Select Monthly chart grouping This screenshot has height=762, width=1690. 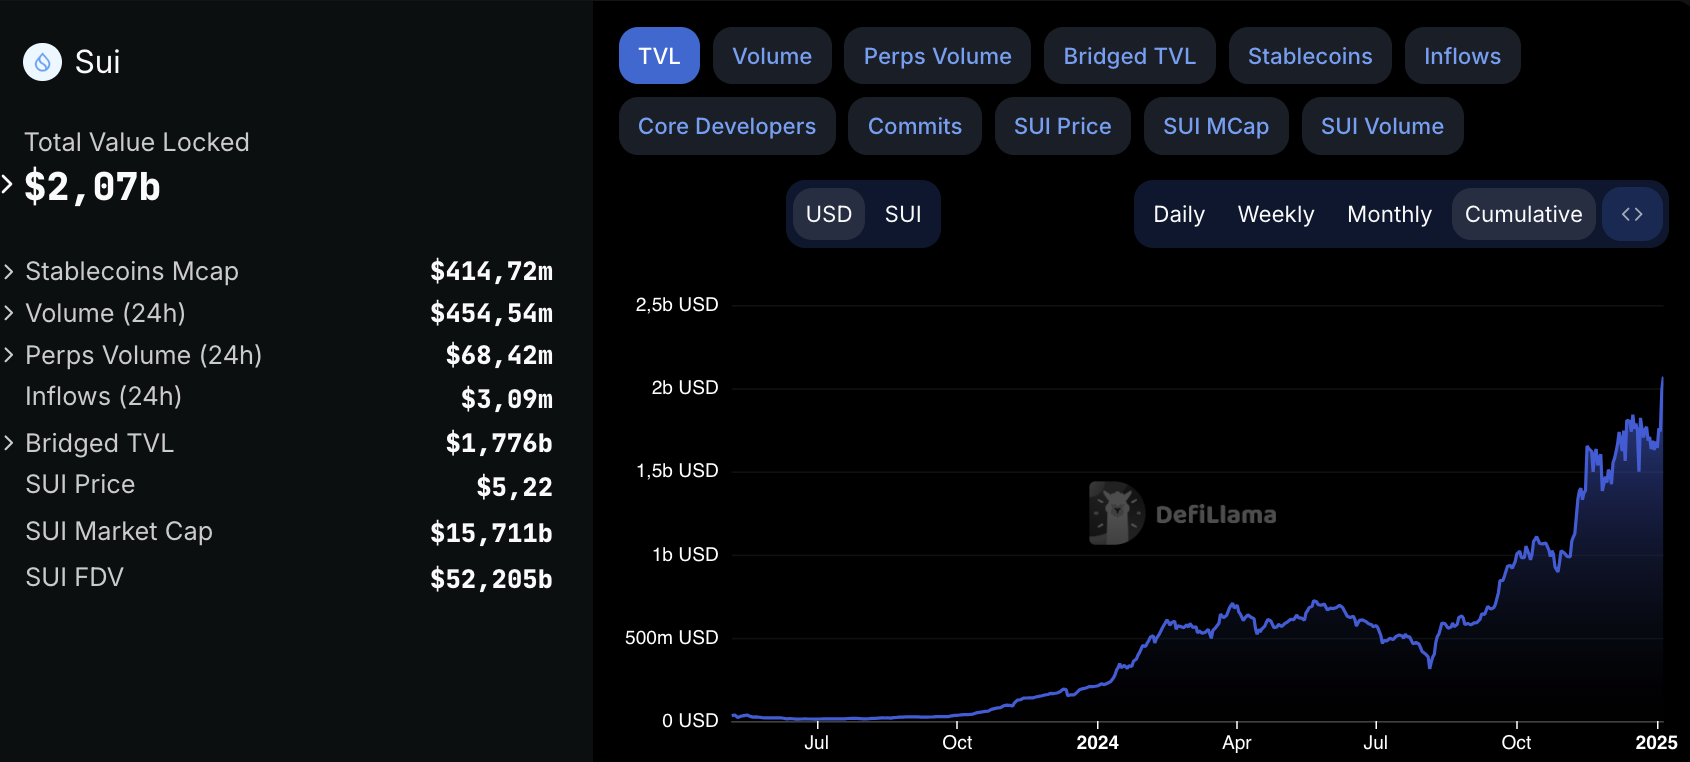pos(1389,214)
